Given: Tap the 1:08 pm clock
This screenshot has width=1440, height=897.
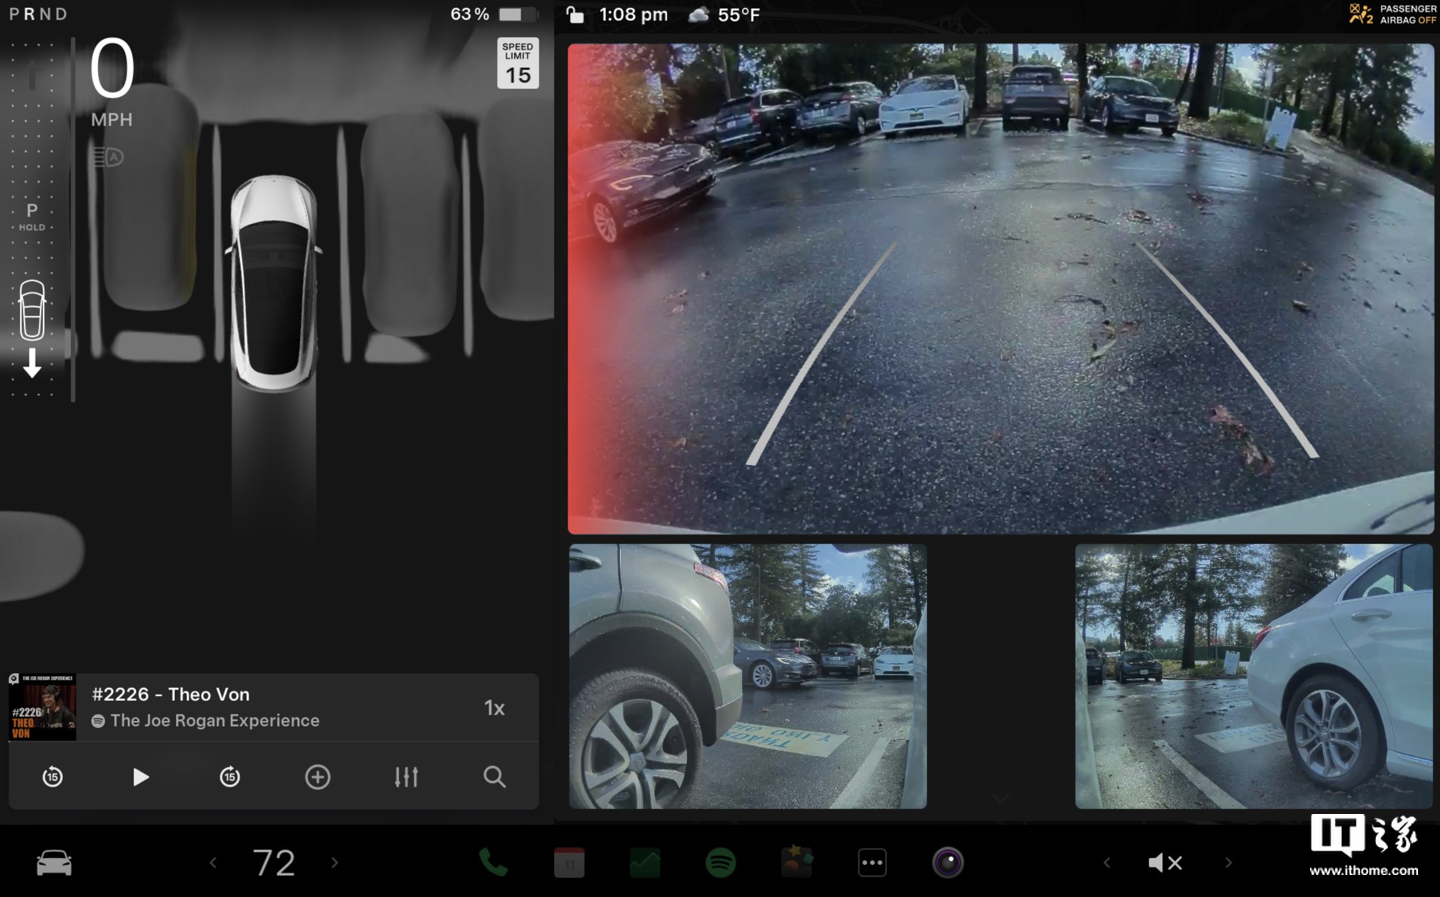Looking at the screenshot, I should pyautogui.click(x=634, y=14).
